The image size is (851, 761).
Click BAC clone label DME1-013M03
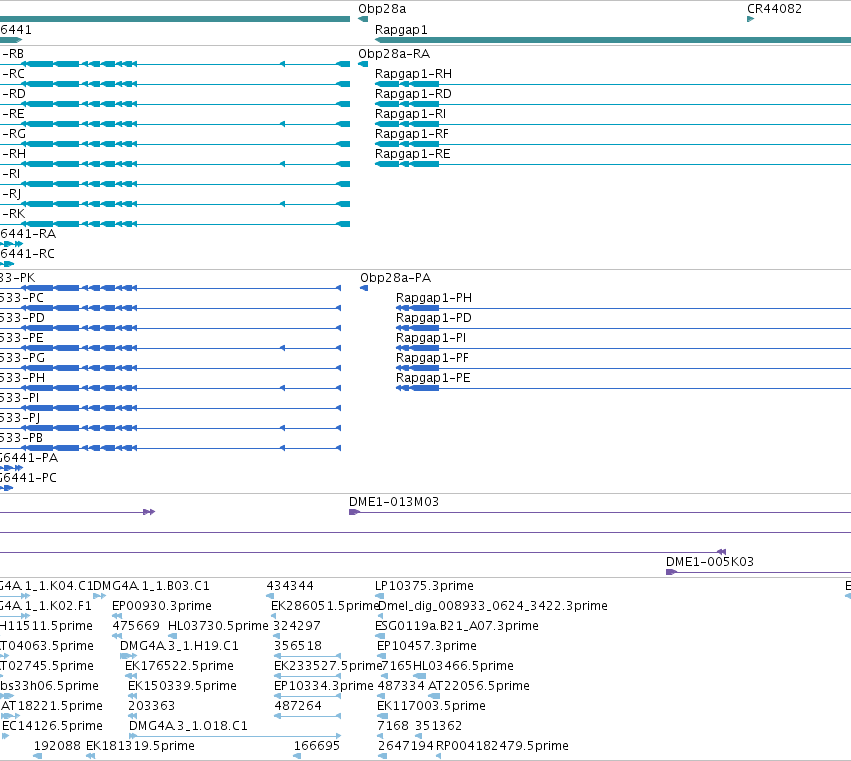coord(393,502)
